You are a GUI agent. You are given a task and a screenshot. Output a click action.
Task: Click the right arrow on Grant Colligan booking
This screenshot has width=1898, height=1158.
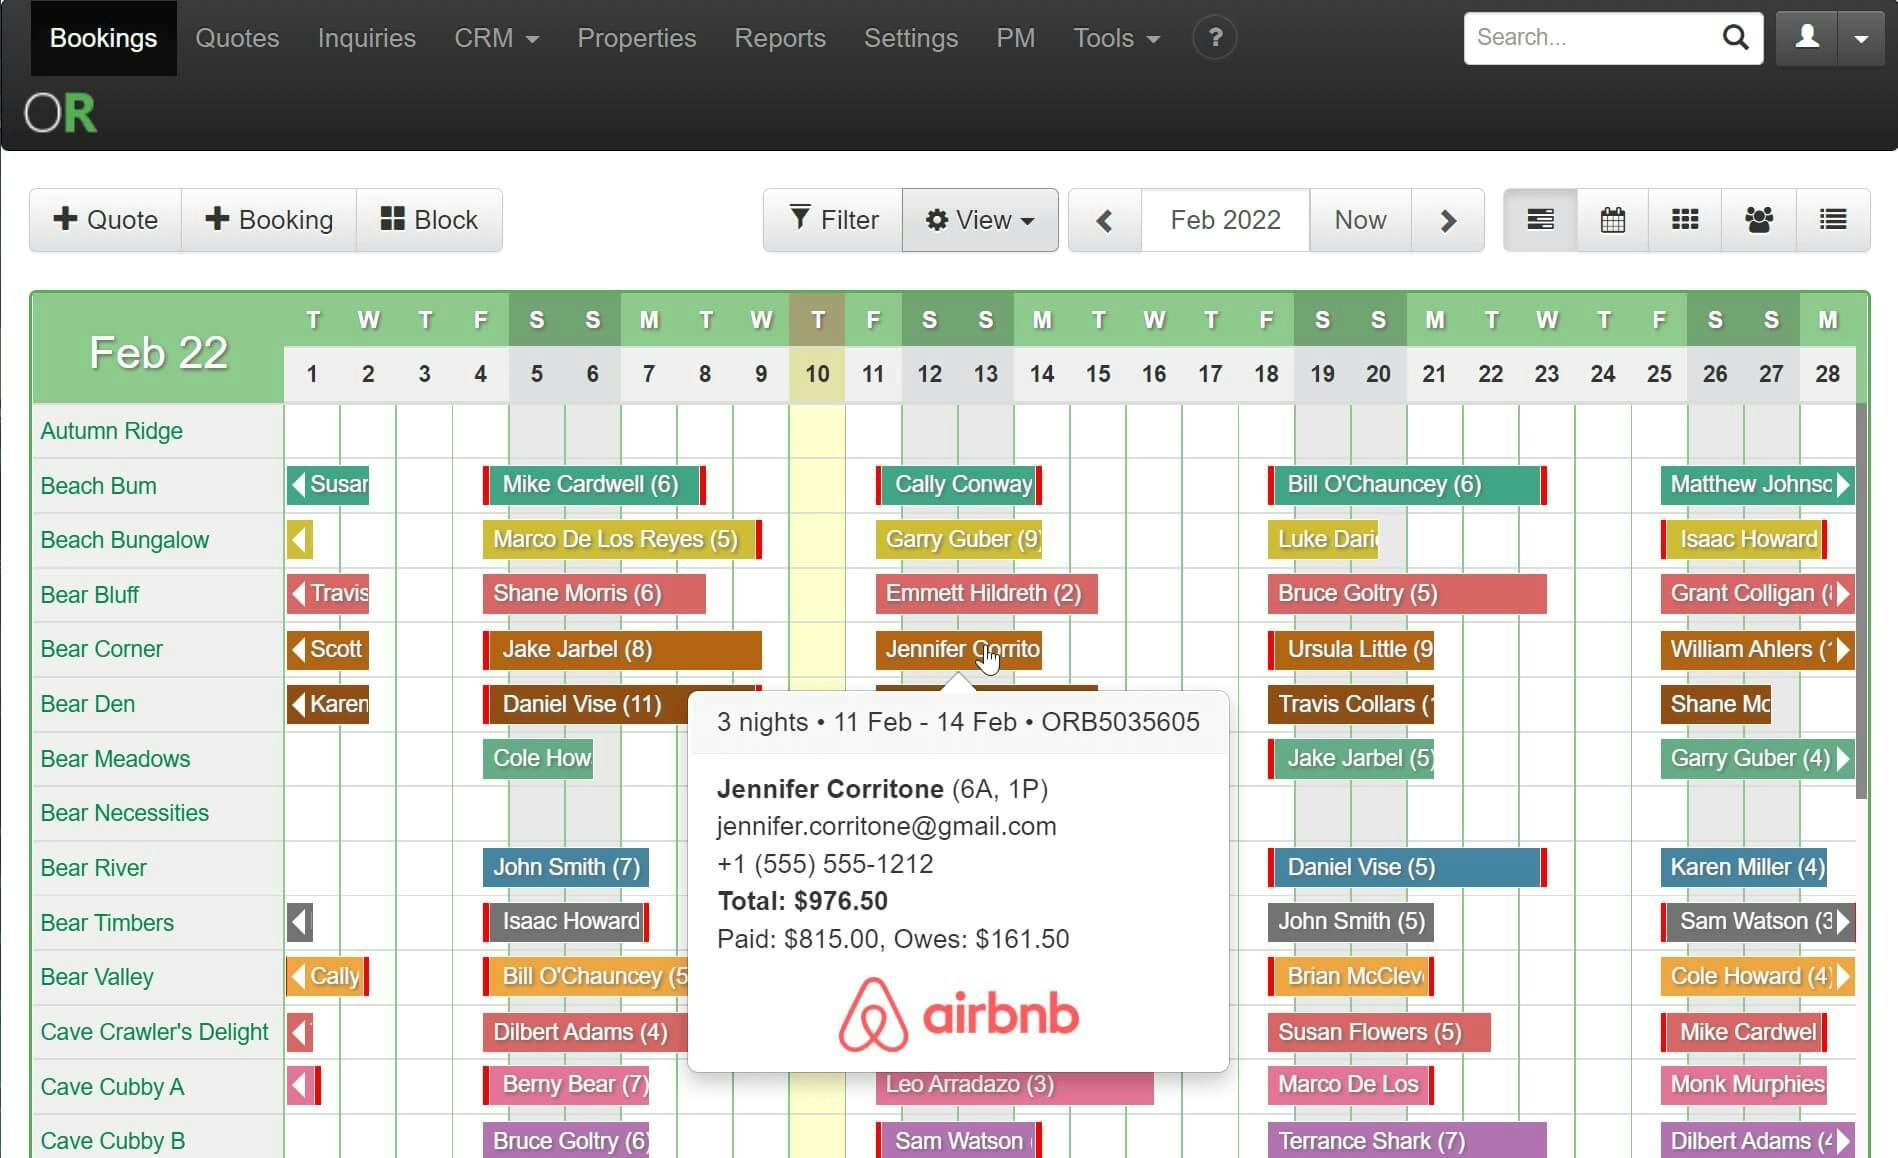(1843, 594)
